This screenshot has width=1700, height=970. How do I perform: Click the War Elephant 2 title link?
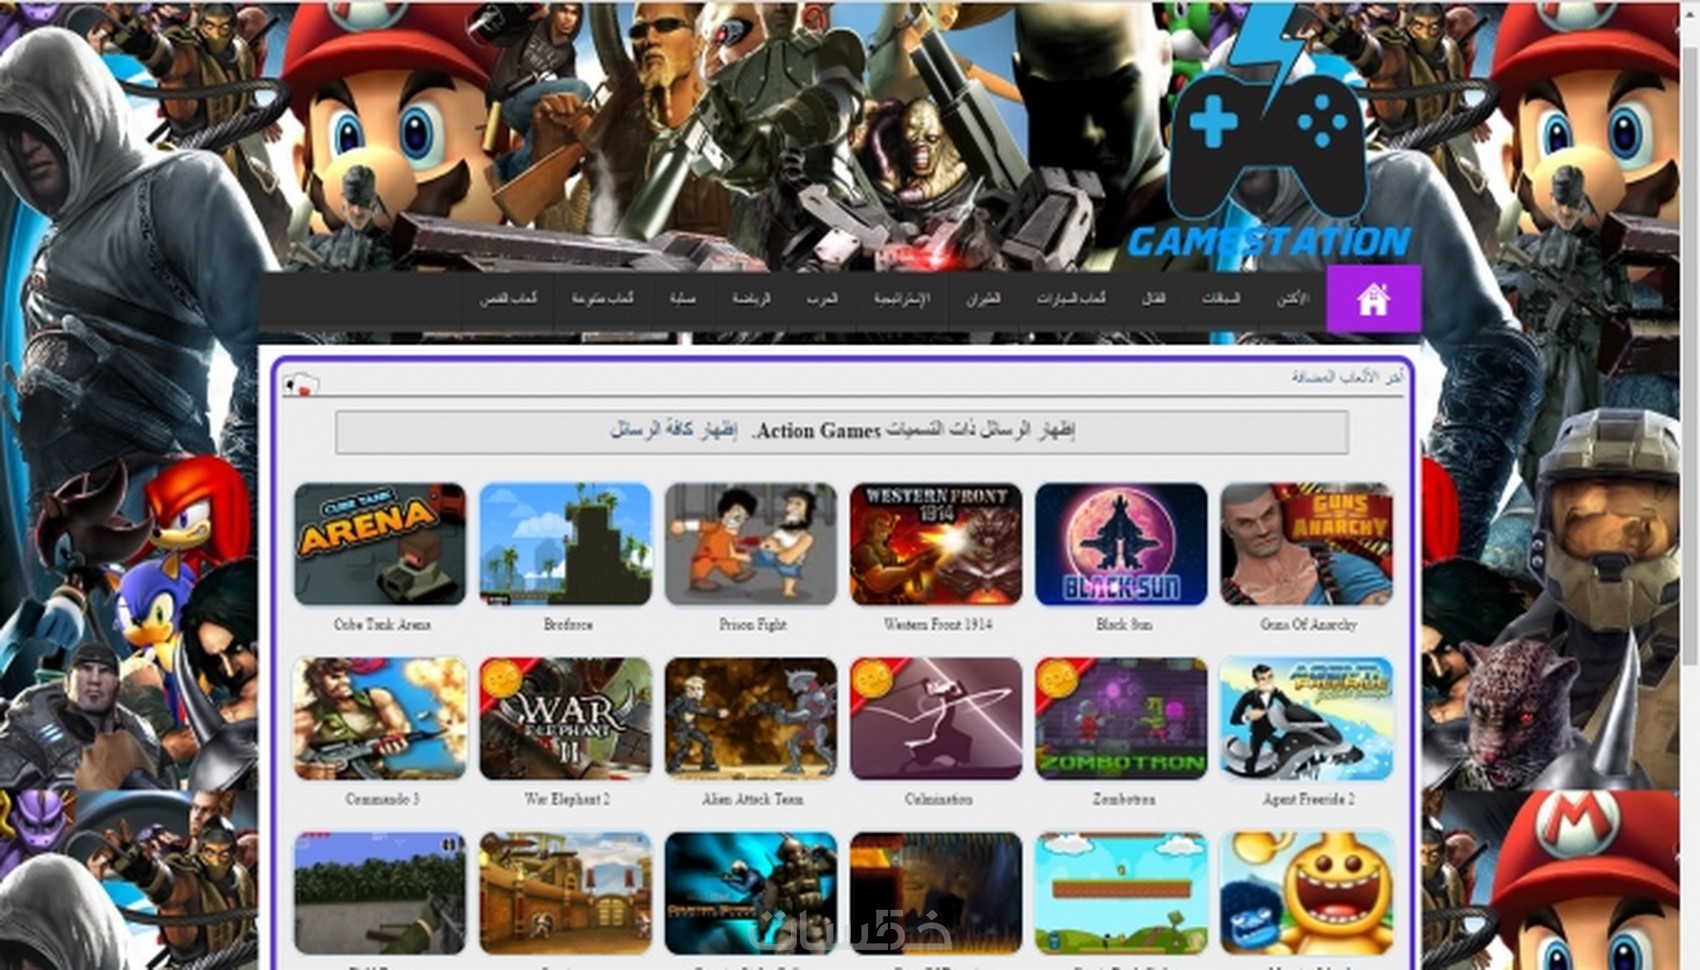tap(567, 799)
